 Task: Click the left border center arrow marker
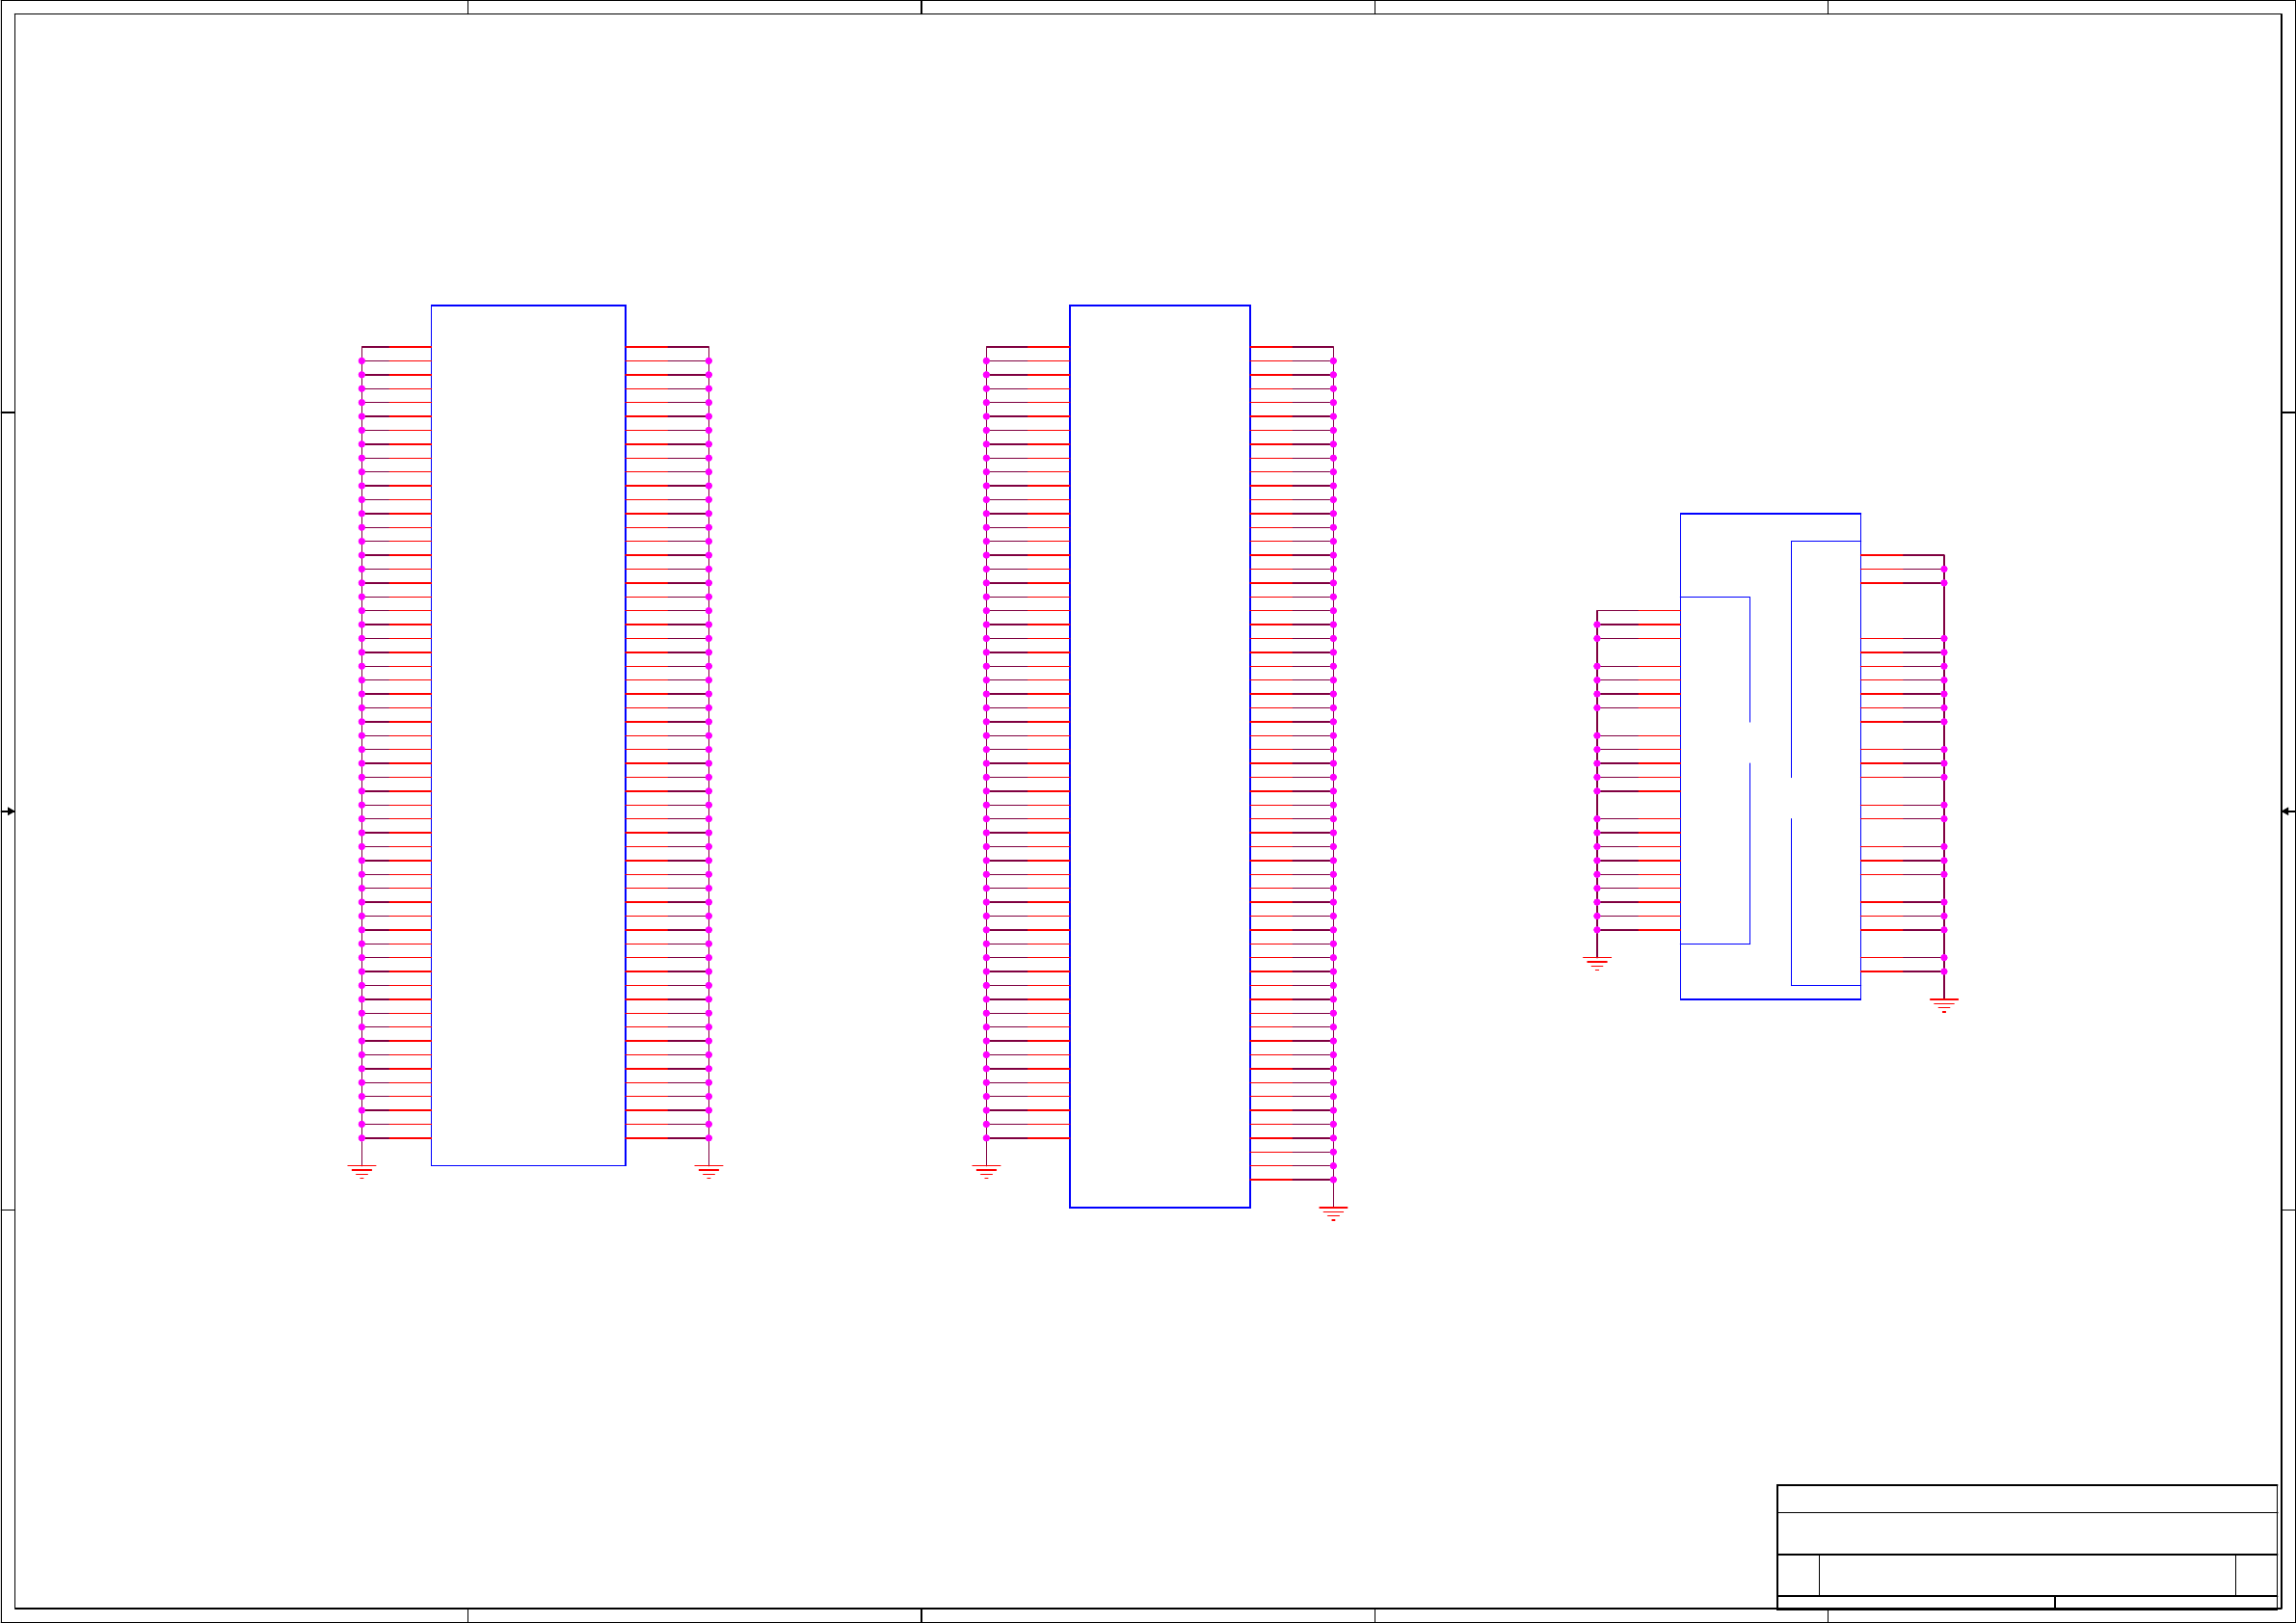click(x=8, y=811)
